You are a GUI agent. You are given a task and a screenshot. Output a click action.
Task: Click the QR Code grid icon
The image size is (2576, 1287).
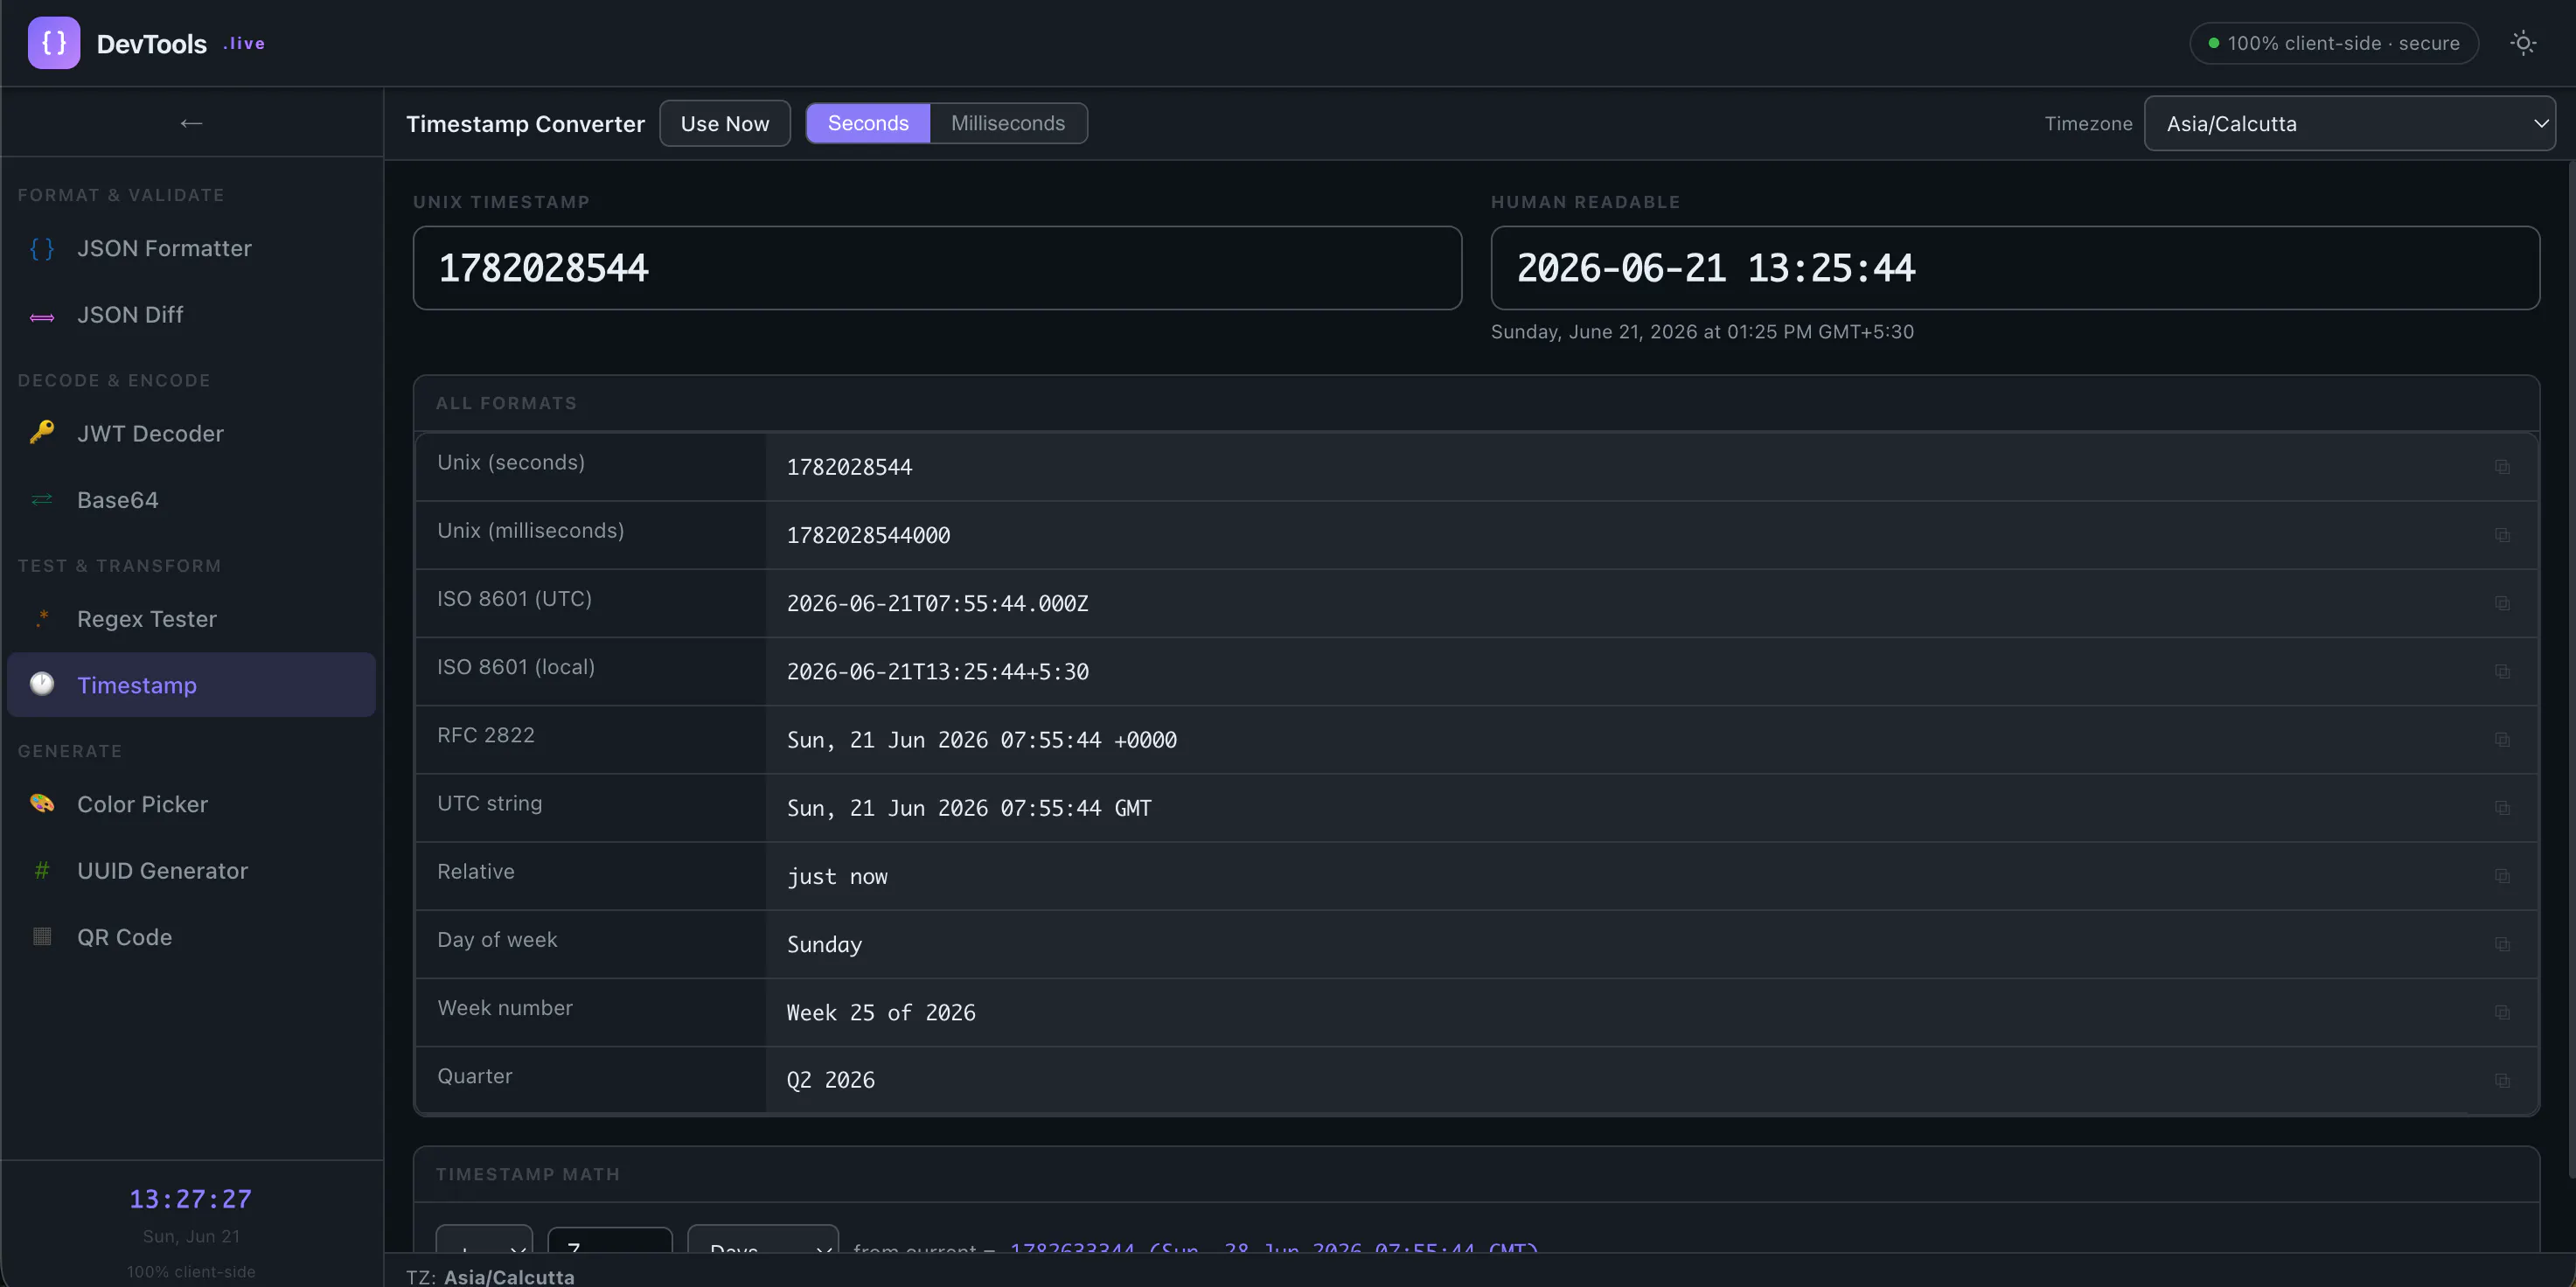[42, 937]
